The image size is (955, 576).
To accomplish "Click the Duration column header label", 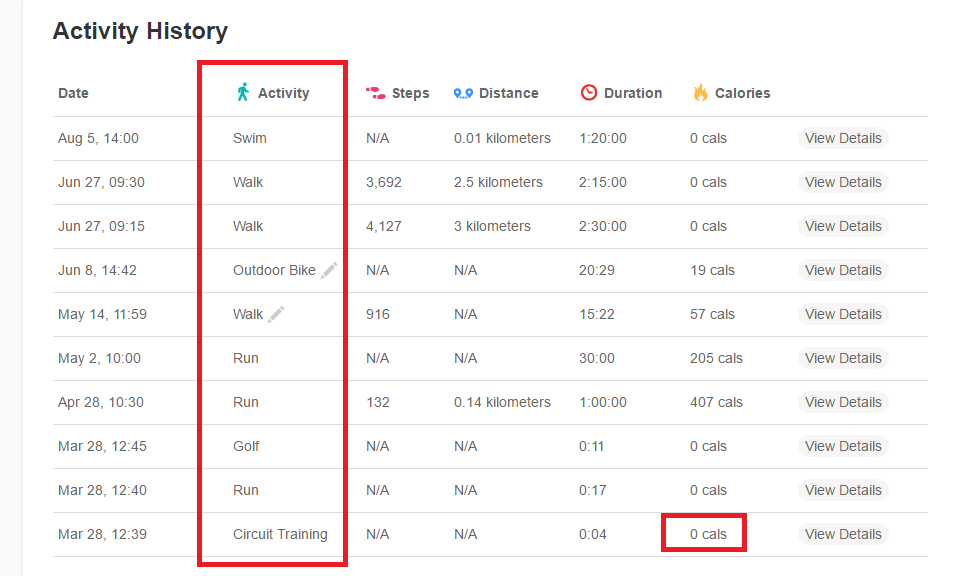I will click(633, 93).
